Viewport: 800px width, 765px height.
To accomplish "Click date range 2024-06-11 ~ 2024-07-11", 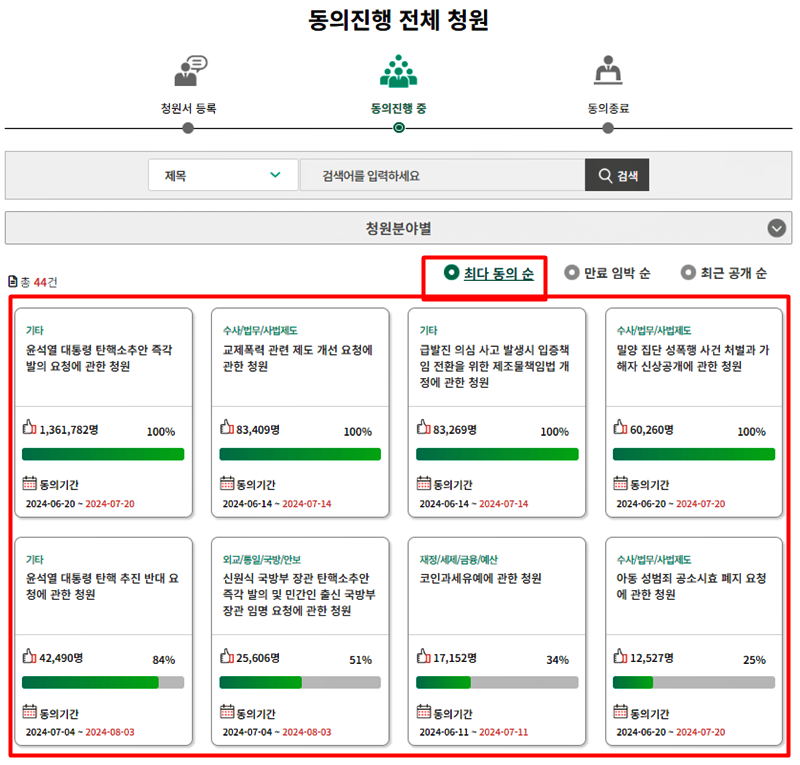I will [x=473, y=732].
